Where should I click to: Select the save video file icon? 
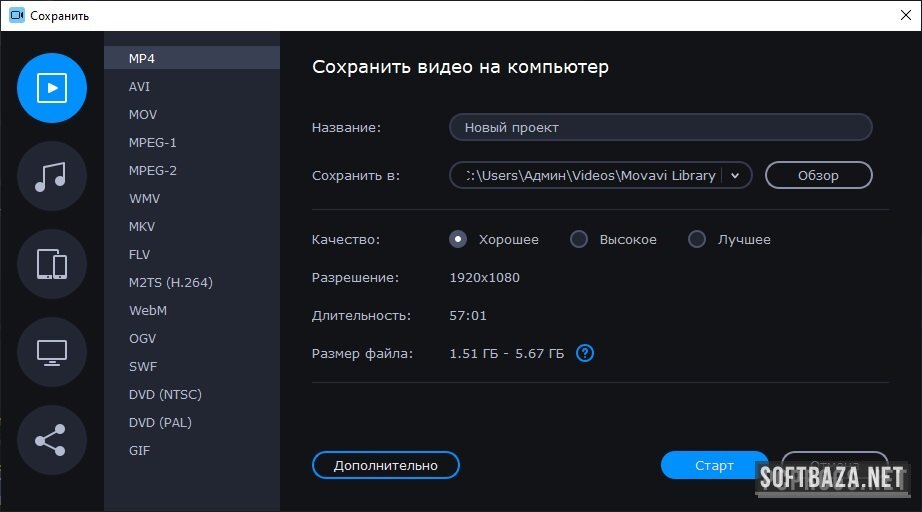click(x=52, y=88)
